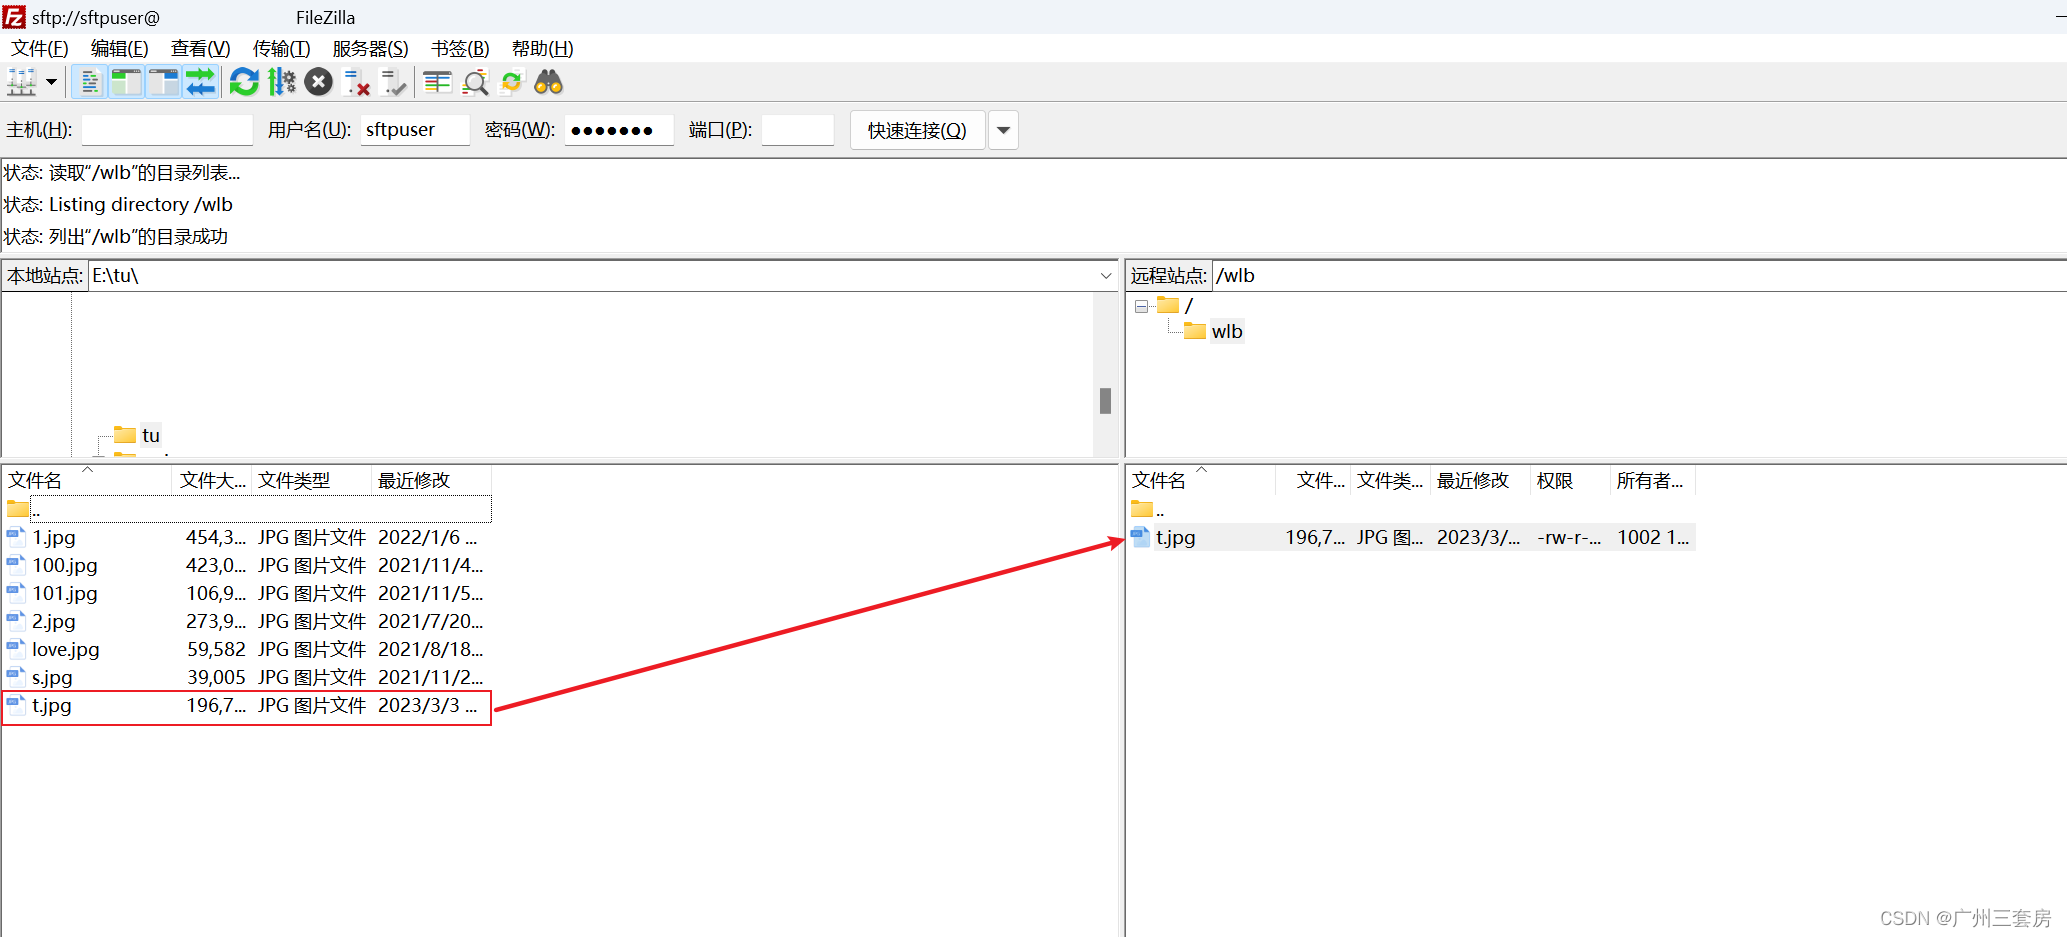Sort remote files by 所有者 column
Viewport: 2067px width, 937px height.
coord(1652,480)
